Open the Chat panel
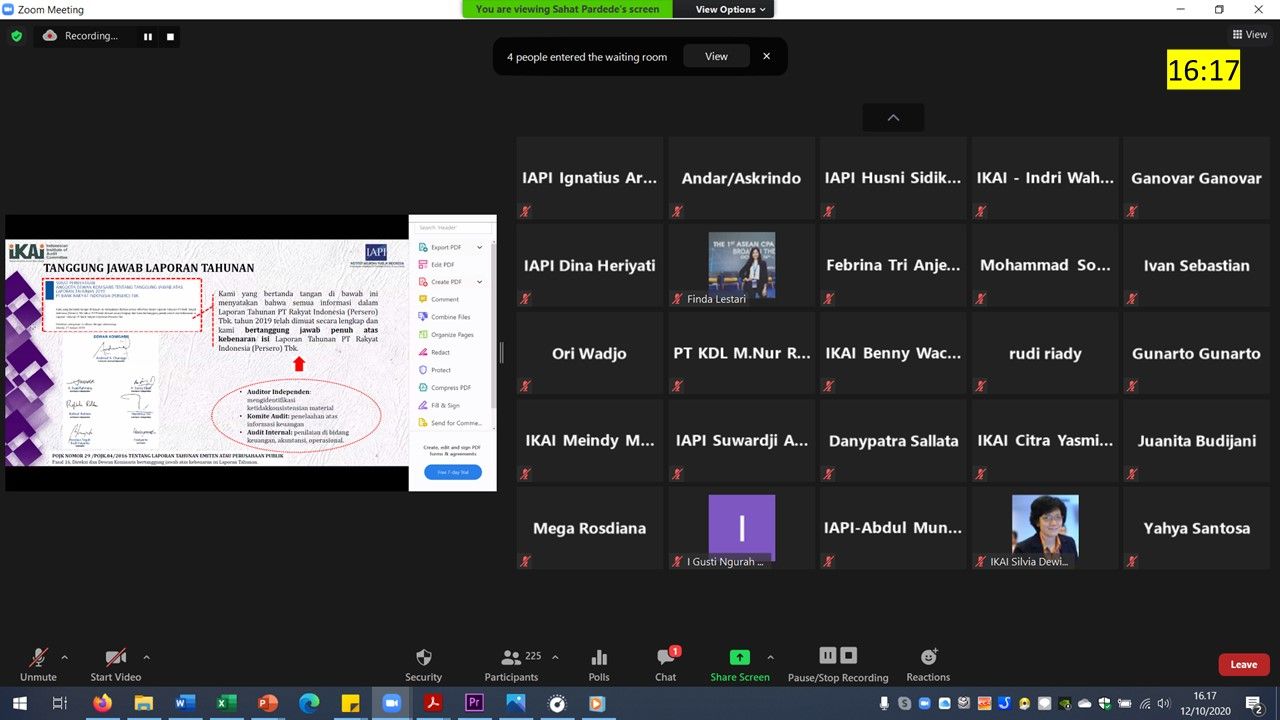The width and height of the screenshot is (1280, 720). point(666,665)
